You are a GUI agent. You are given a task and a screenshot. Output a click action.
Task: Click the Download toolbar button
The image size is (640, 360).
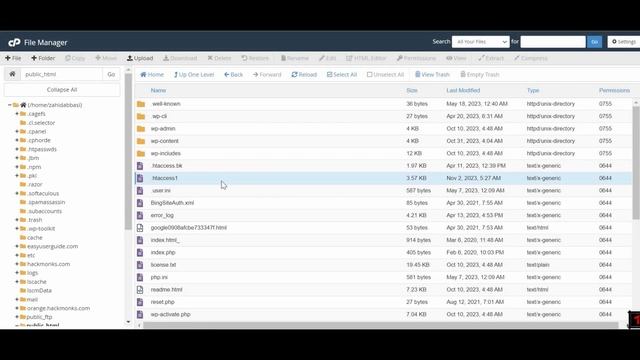[180, 58]
